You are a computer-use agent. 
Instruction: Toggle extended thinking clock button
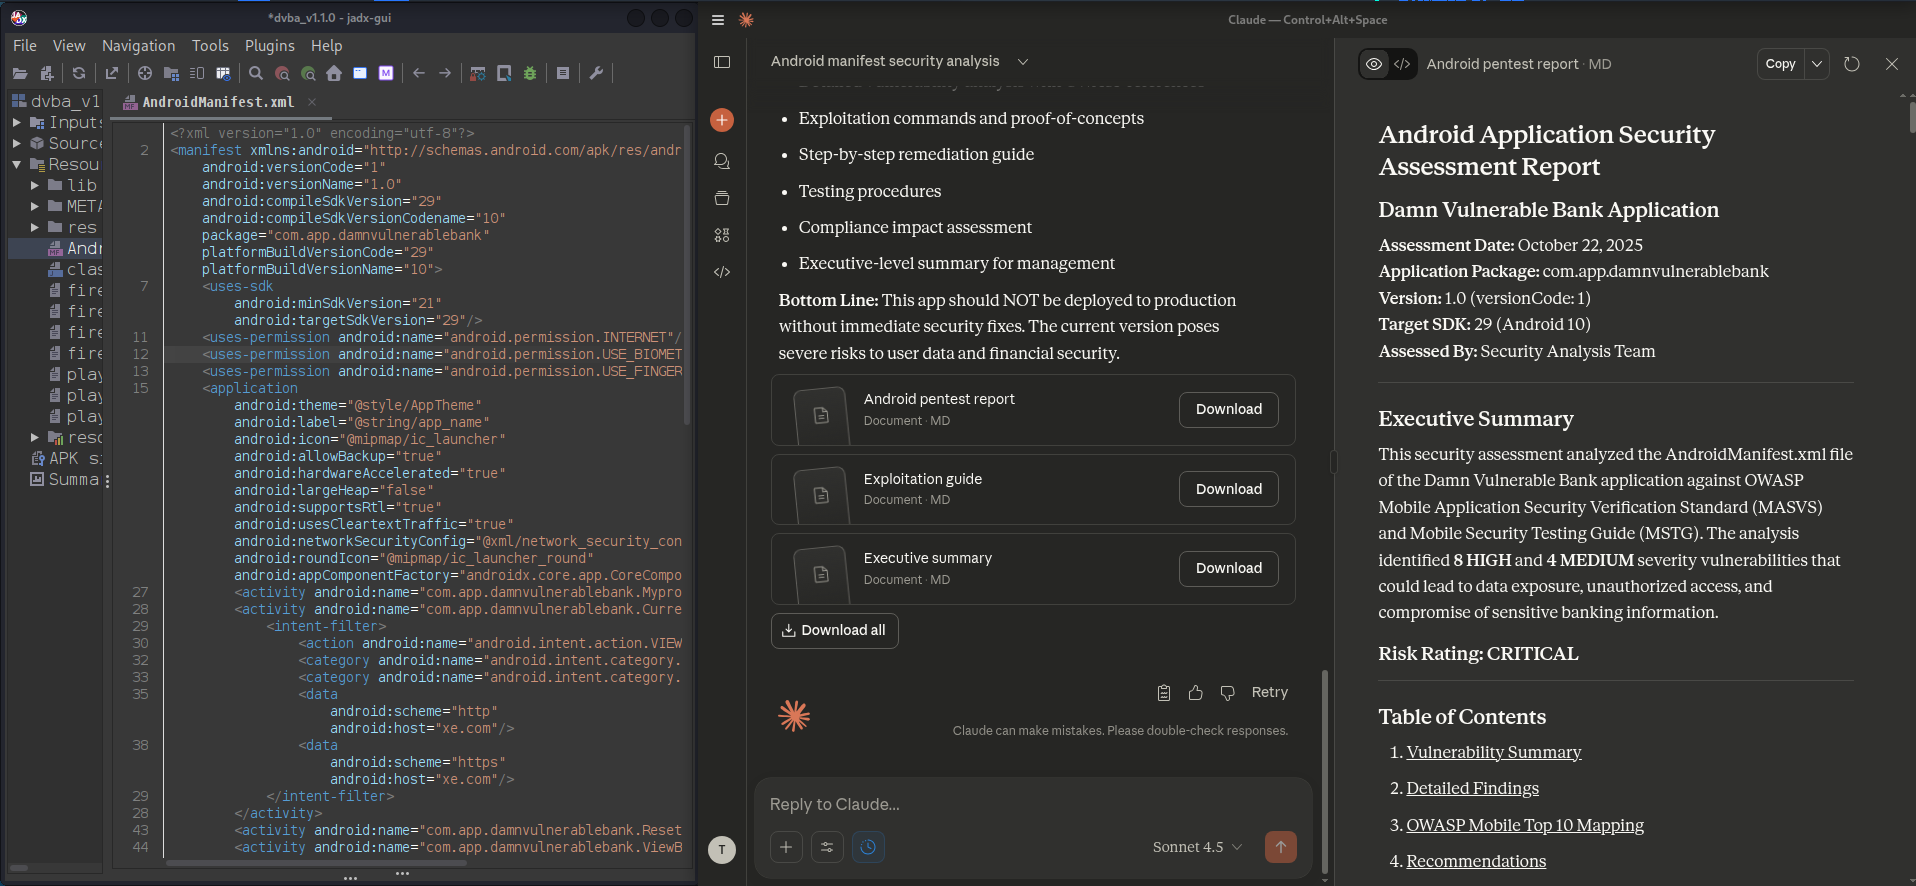click(x=868, y=847)
